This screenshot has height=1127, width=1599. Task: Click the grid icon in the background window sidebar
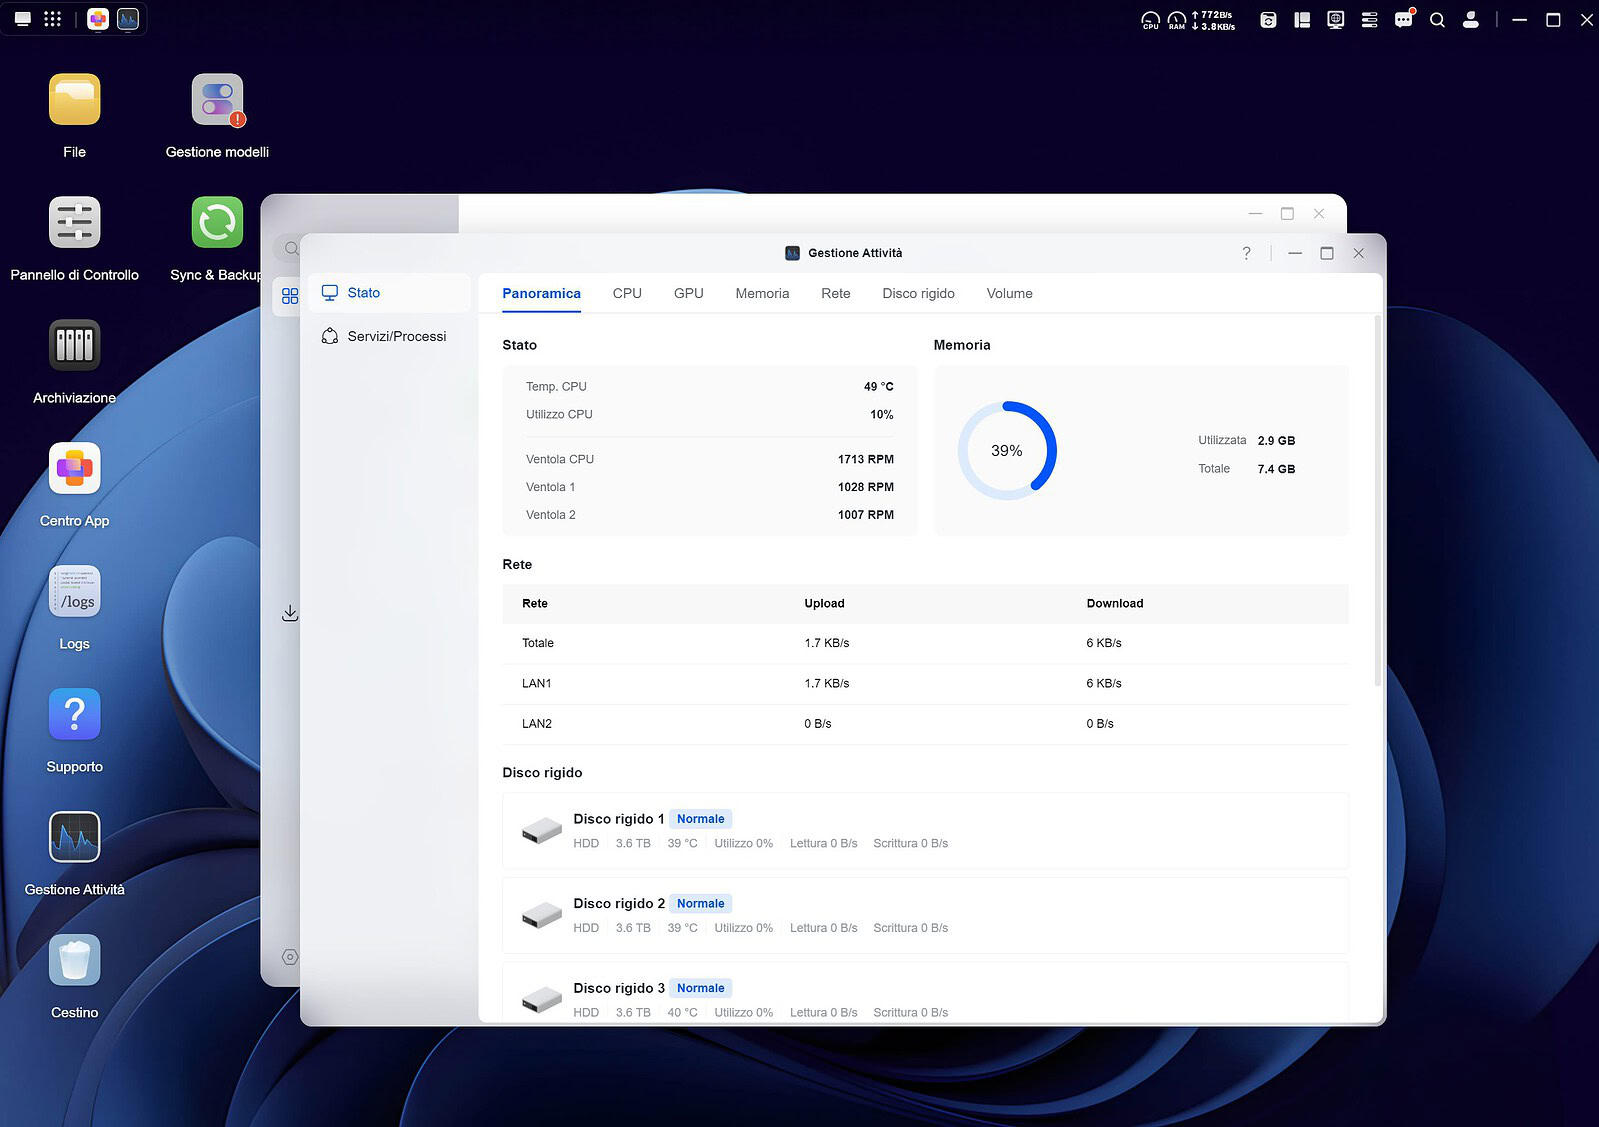tap(290, 296)
